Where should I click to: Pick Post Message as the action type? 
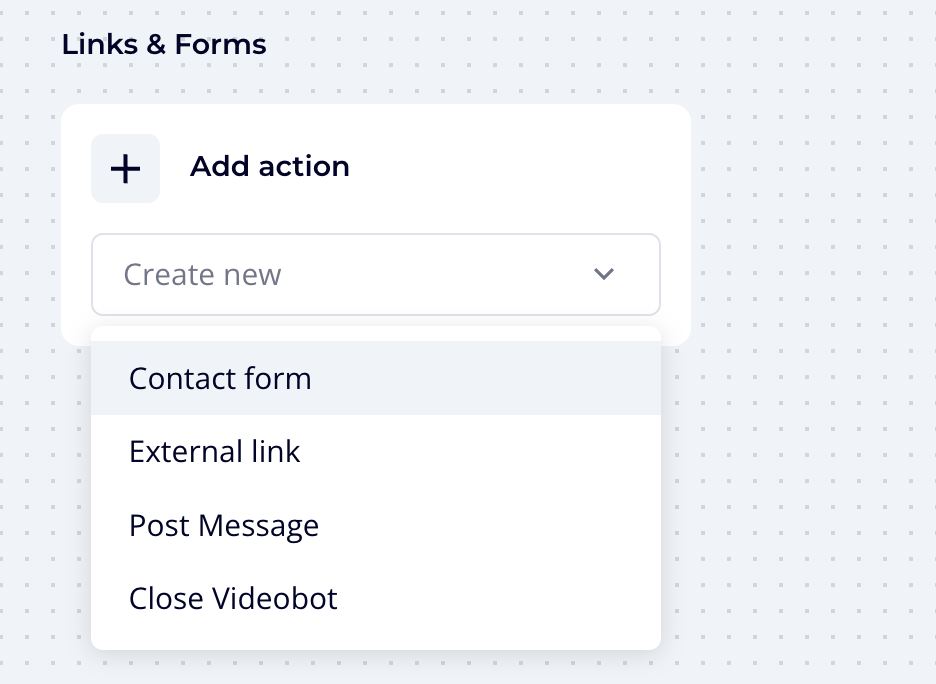(223, 525)
